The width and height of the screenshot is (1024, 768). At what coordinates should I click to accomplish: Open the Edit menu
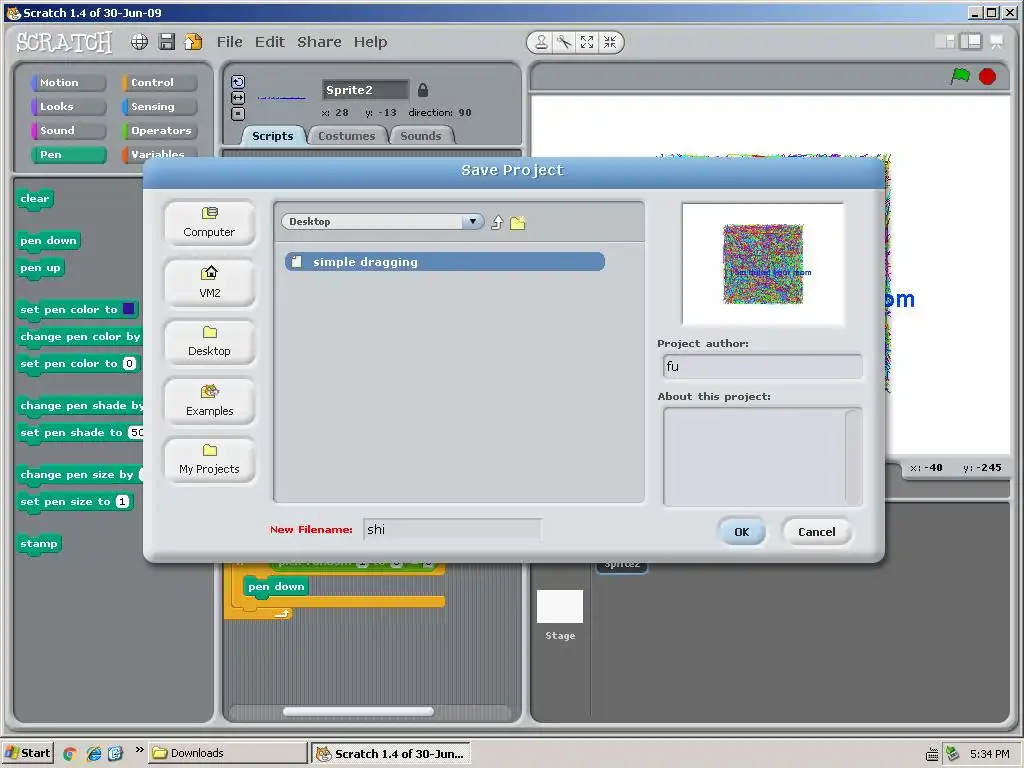point(270,42)
